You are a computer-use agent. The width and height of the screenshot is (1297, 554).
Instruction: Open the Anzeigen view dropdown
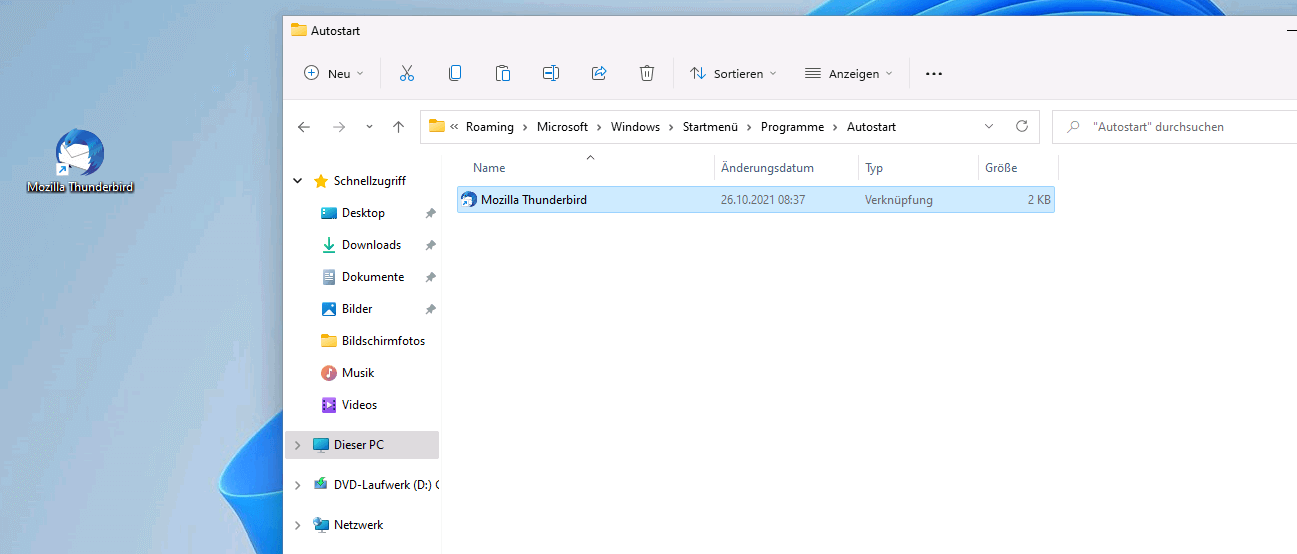coord(848,73)
